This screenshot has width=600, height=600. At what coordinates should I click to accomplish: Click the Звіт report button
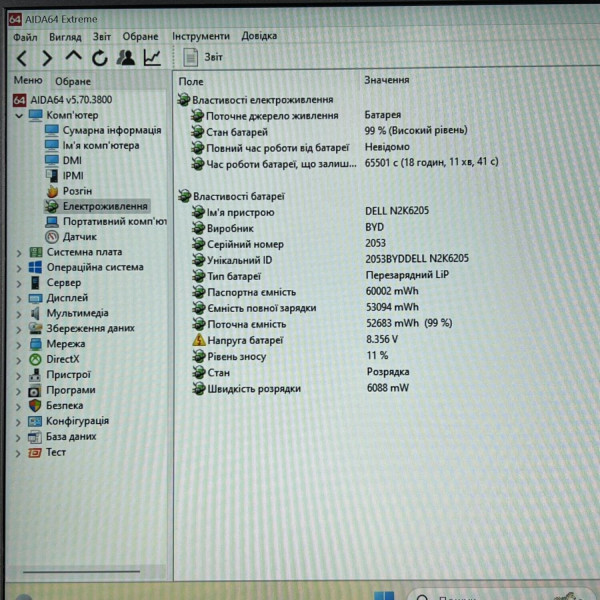(x=203, y=57)
